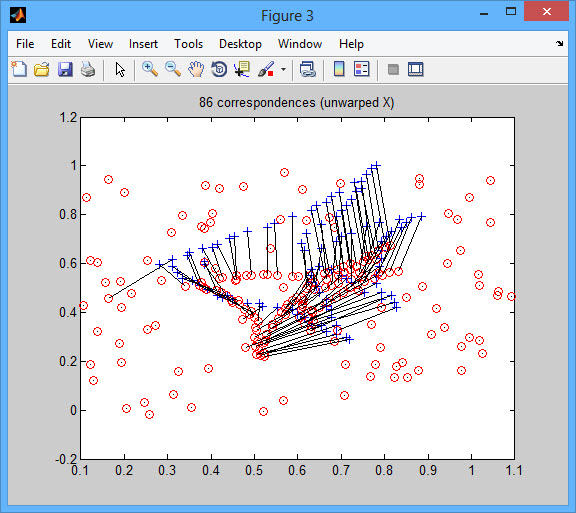Toggle the Data Cursor tool
The width and height of the screenshot is (576, 513).
(242, 69)
